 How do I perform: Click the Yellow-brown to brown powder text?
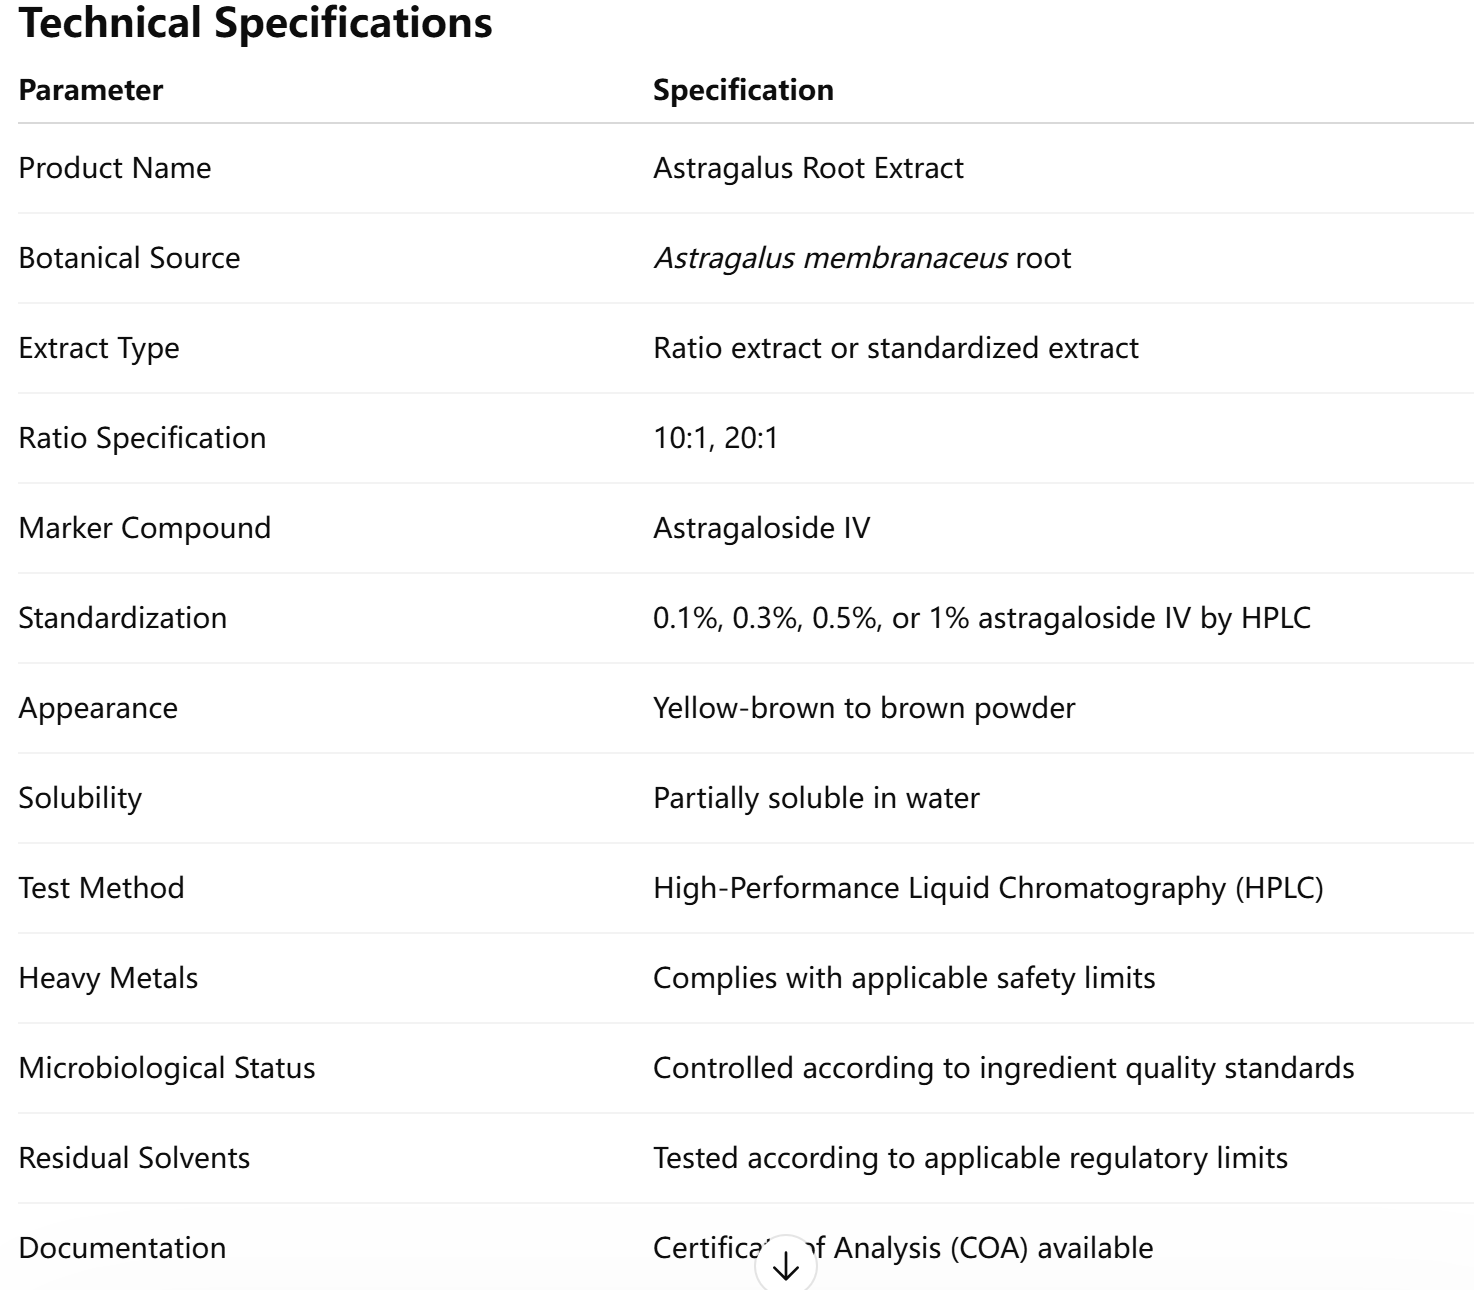pyautogui.click(x=864, y=708)
